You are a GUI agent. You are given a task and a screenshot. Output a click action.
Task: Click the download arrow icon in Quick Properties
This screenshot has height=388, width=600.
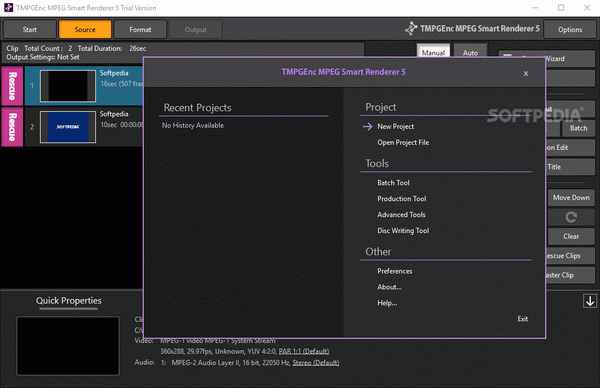(590, 301)
